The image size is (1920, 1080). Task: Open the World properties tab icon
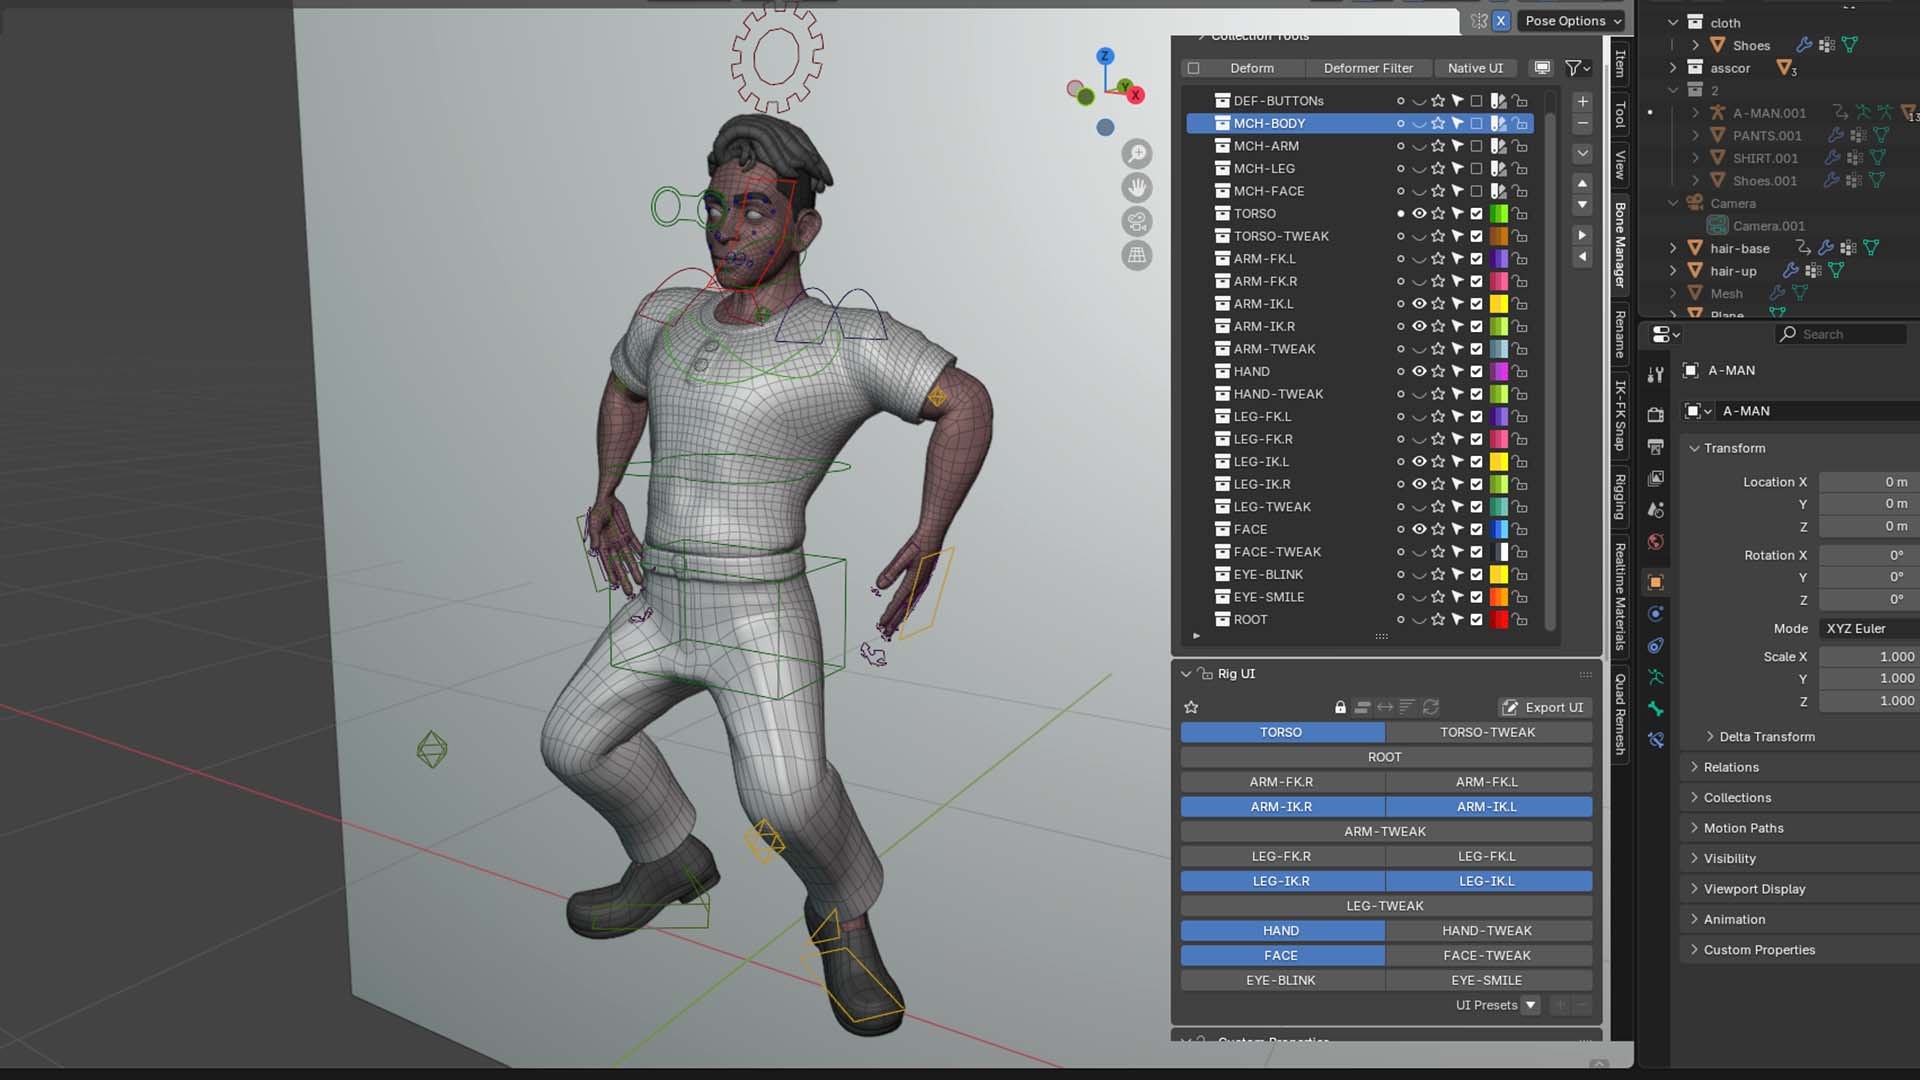[1656, 542]
